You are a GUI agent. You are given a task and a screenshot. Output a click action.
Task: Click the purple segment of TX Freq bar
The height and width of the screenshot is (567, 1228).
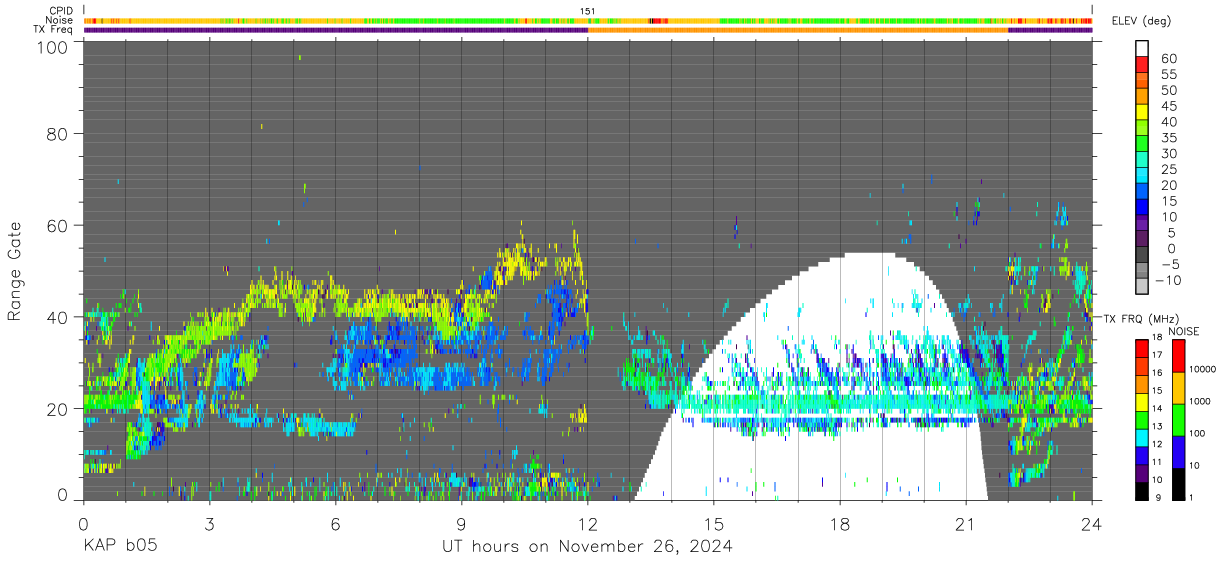point(335,30)
